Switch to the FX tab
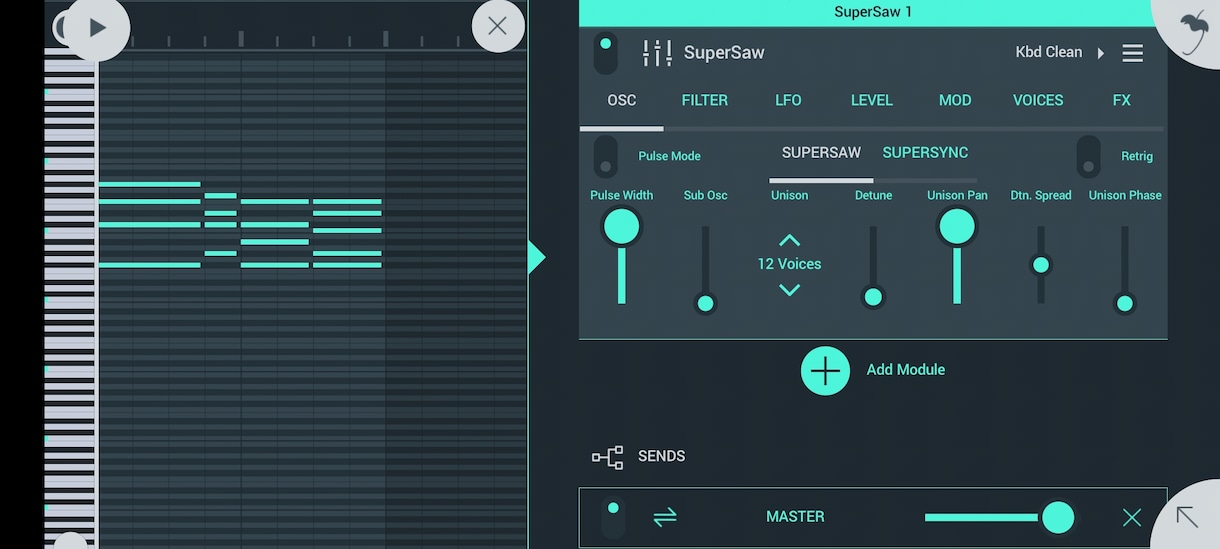Image resolution: width=1220 pixels, height=549 pixels. (x=1122, y=100)
